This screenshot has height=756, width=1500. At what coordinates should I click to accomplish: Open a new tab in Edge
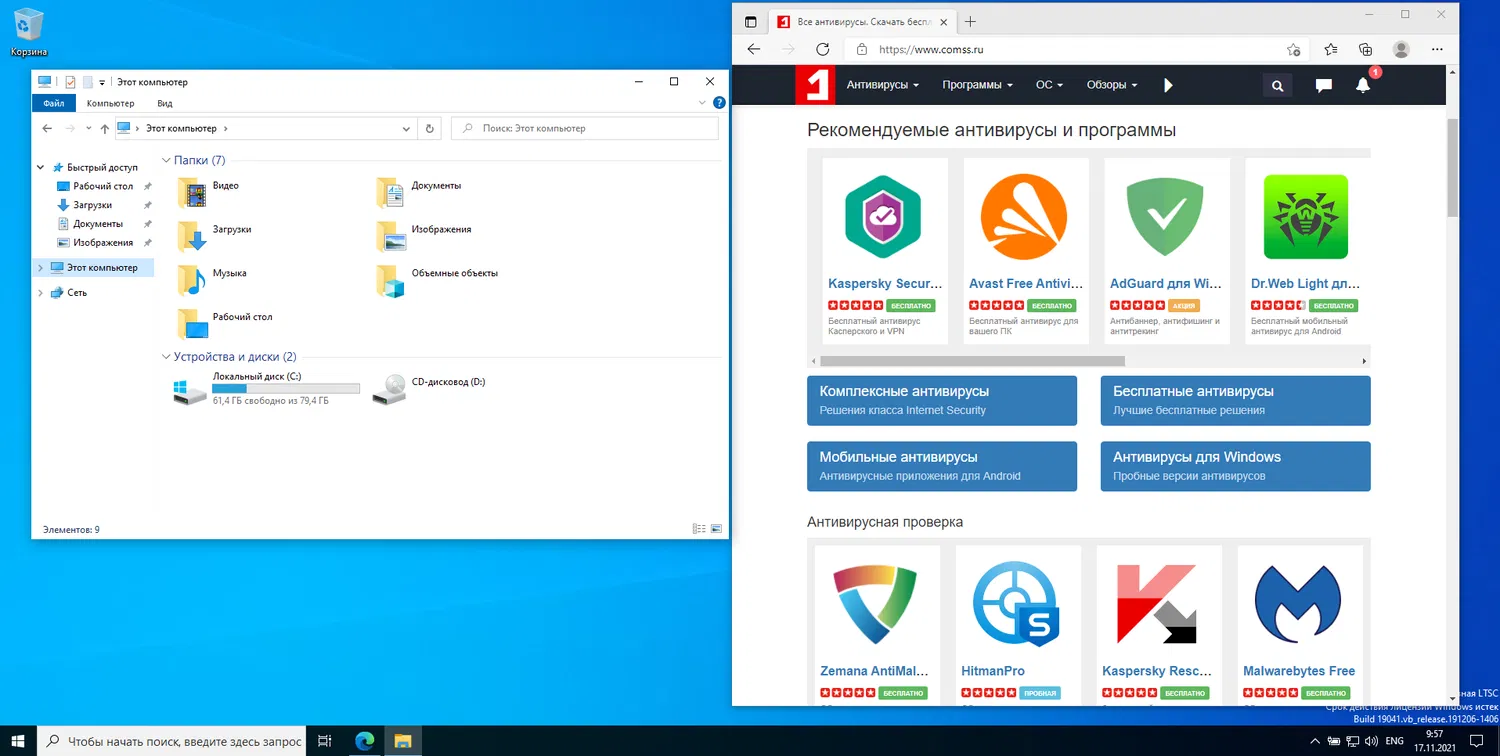pos(970,21)
